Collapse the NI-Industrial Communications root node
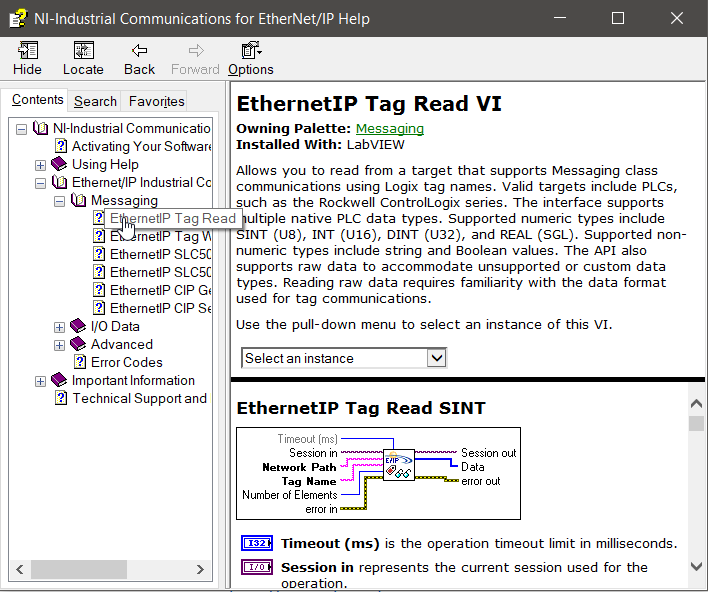The height and width of the screenshot is (592, 708). coord(21,130)
